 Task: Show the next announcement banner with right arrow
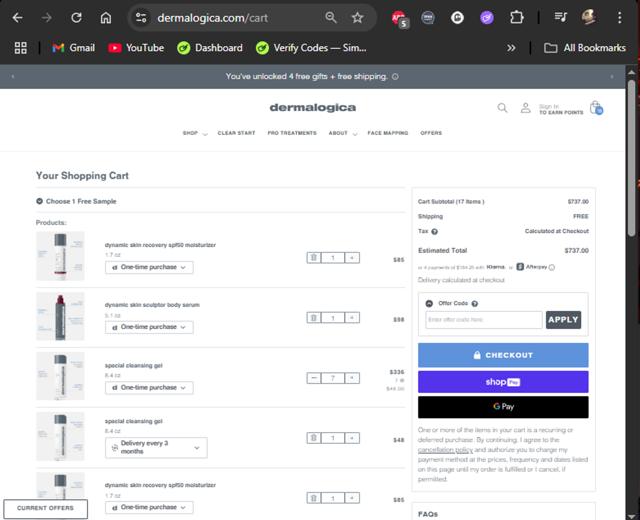coord(611,76)
